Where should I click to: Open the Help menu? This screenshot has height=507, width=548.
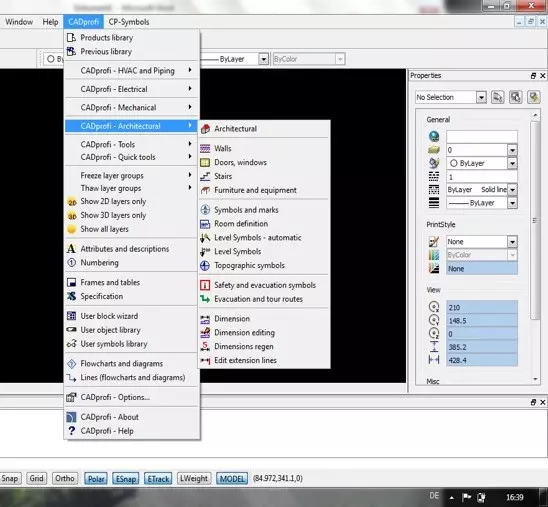(50, 22)
